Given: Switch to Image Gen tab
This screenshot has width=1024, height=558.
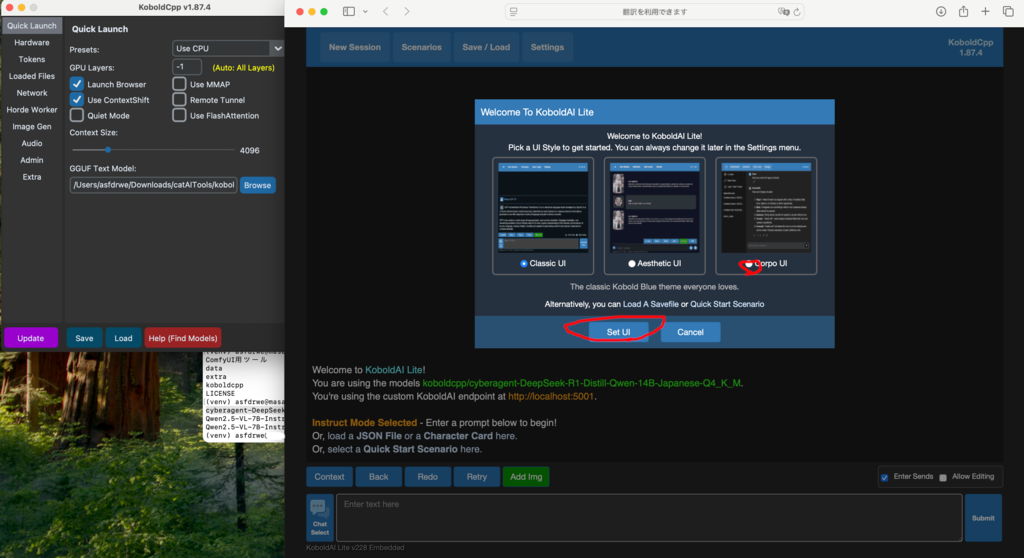Looking at the screenshot, I should pos(31,127).
